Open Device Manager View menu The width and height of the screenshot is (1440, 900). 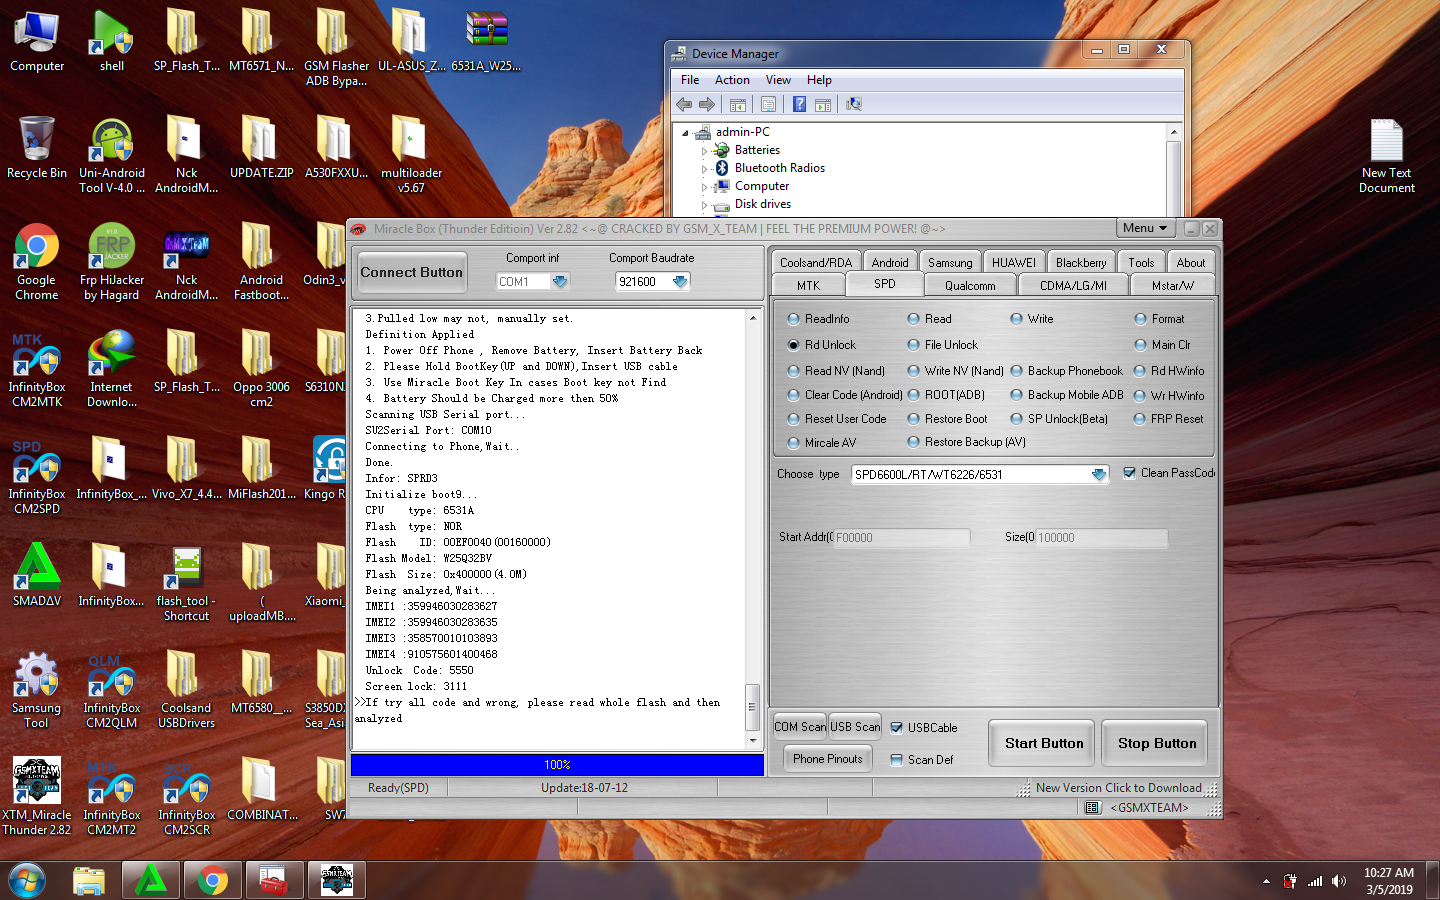click(778, 80)
